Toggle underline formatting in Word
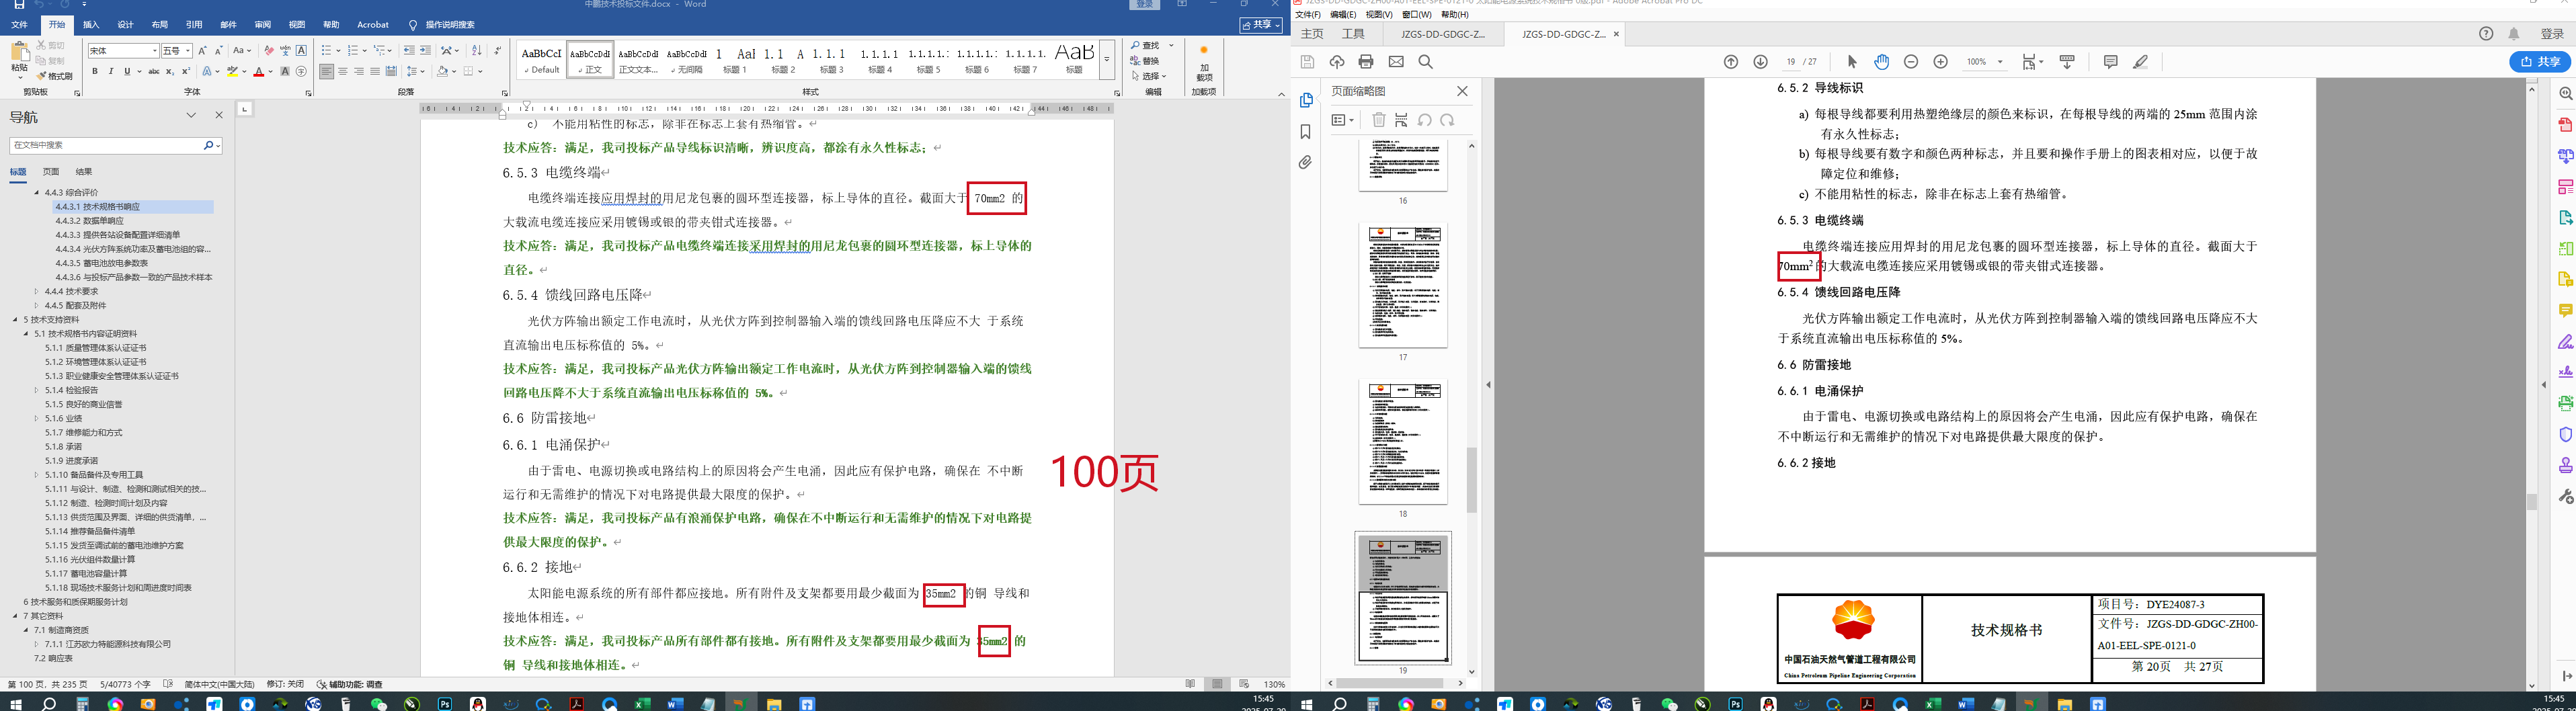The image size is (2576, 711). [127, 72]
